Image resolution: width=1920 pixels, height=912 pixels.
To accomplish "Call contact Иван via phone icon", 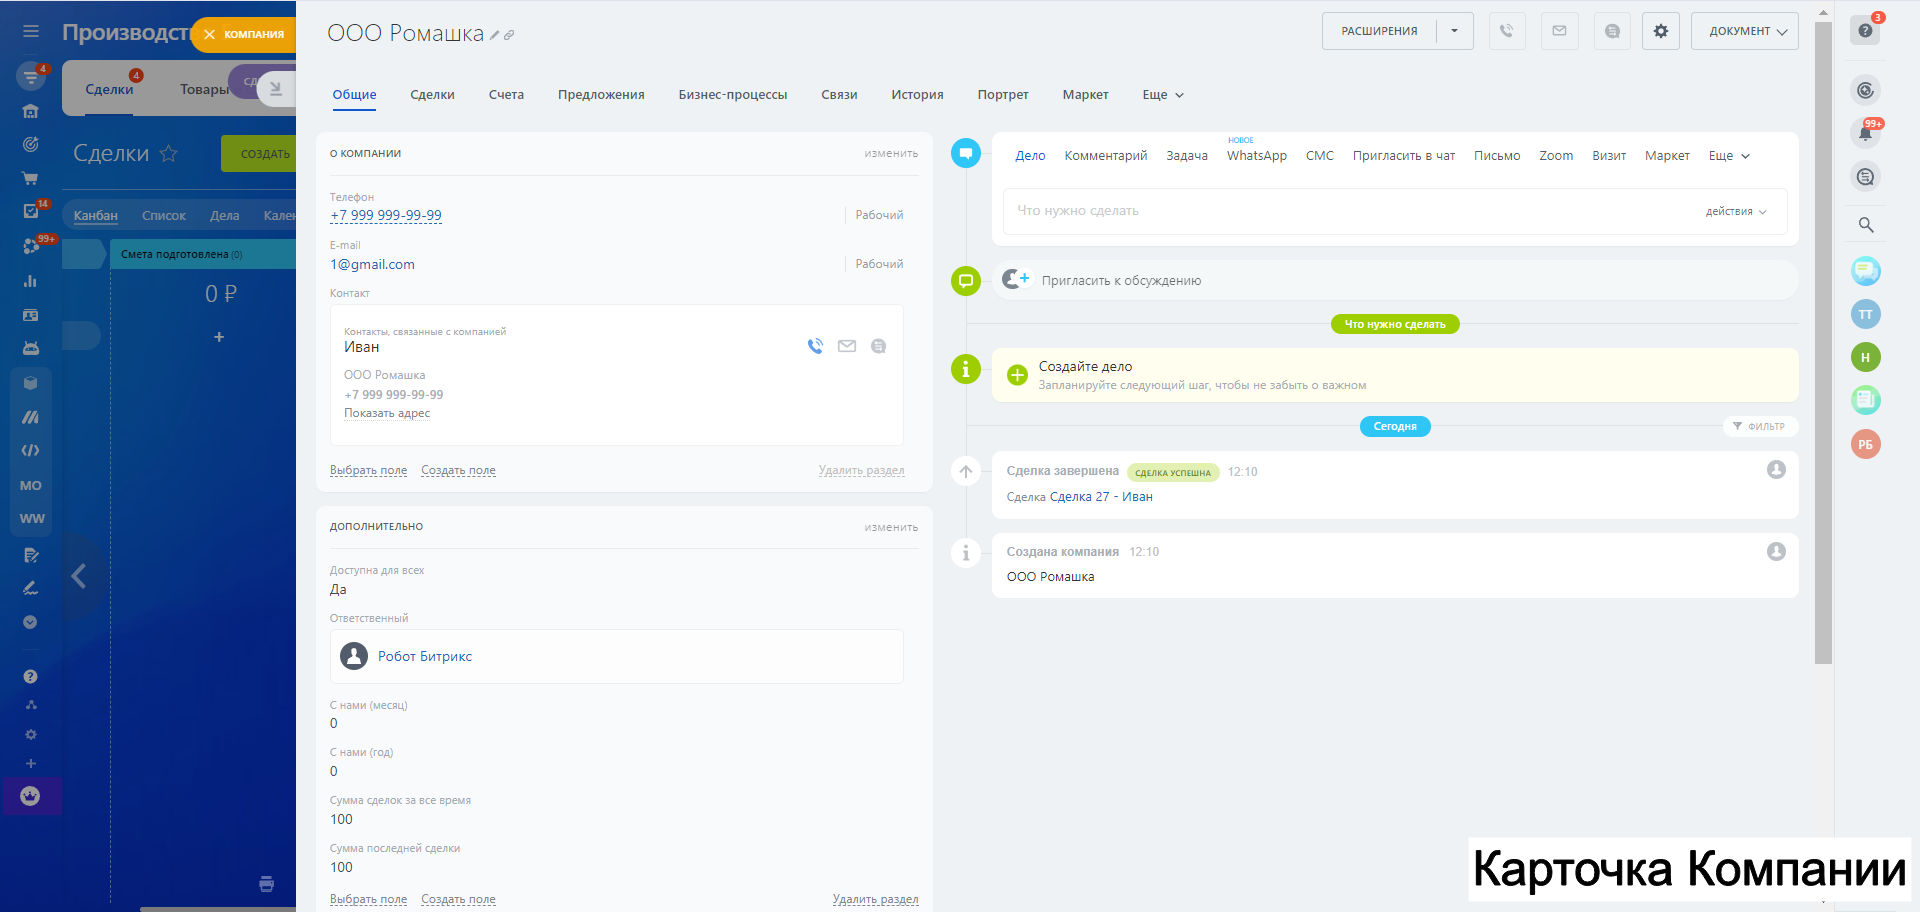I will click(x=815, y=346).
